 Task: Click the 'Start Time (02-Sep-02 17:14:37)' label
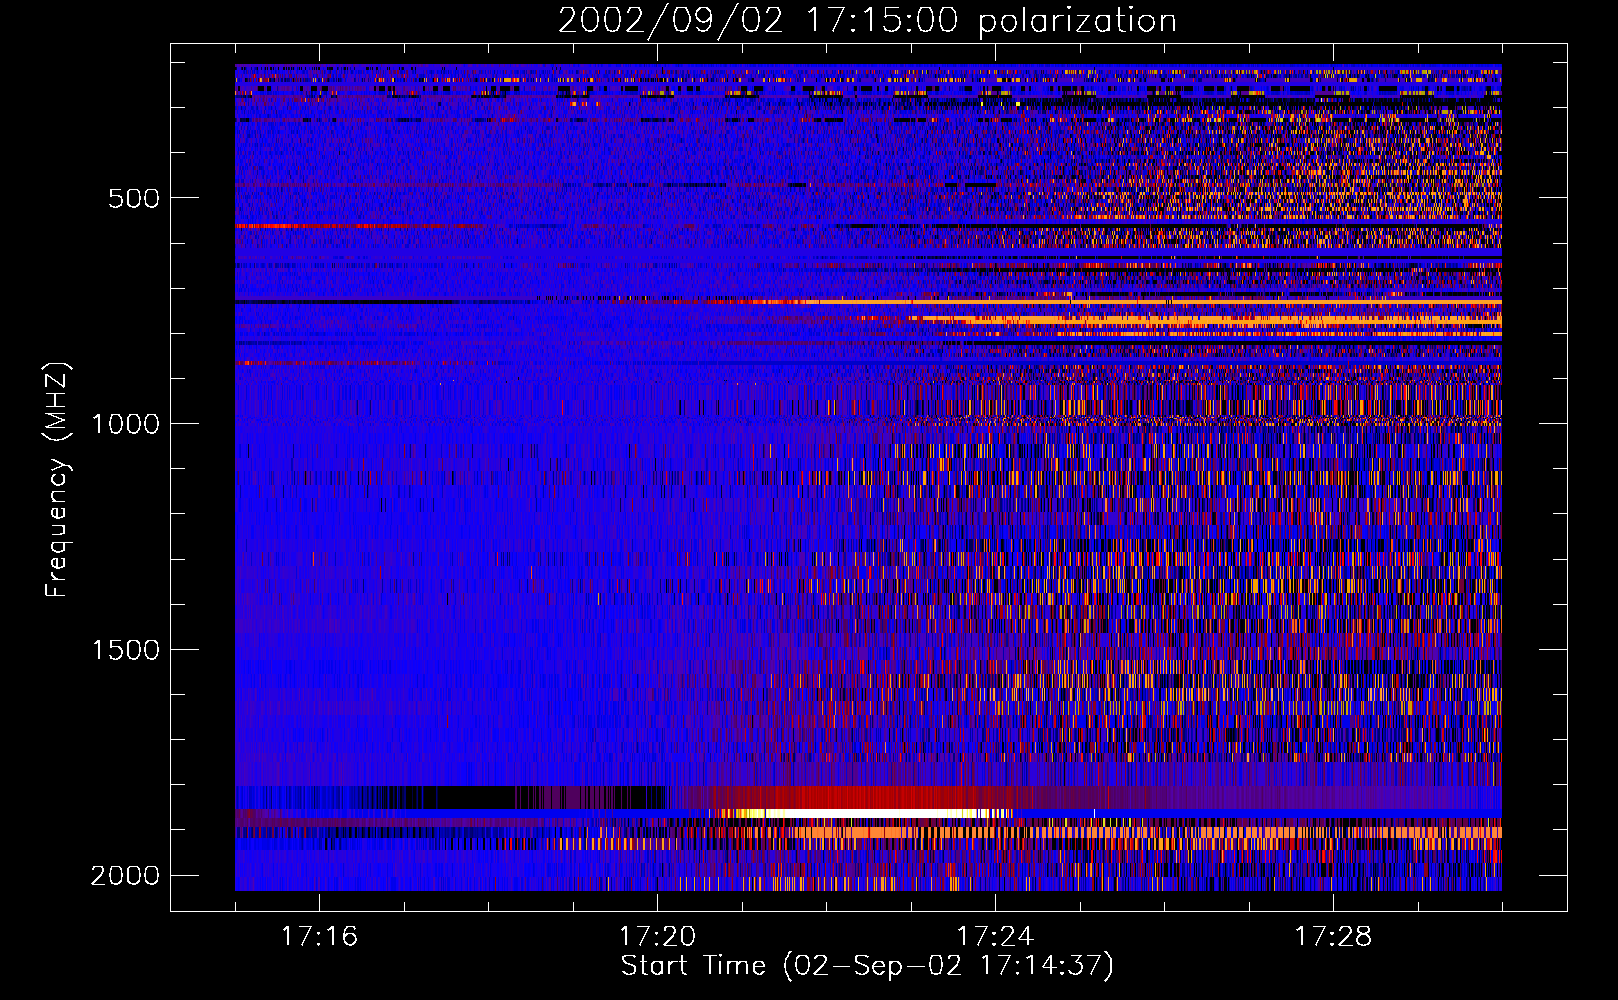click(x=867, y=966)
